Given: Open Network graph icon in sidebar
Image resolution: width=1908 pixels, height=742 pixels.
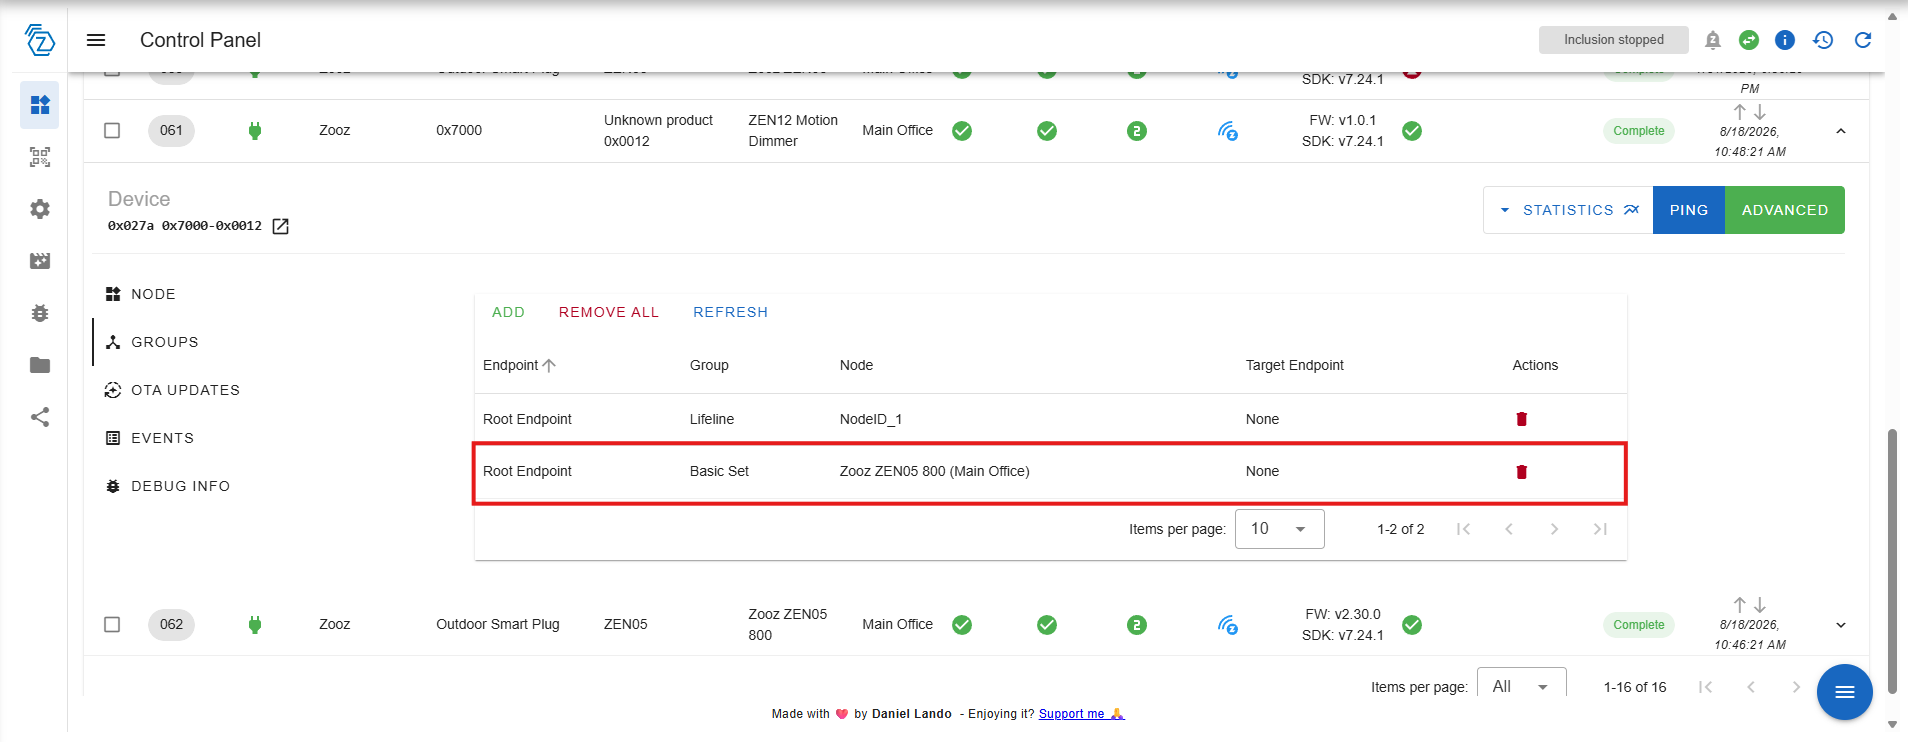Looking at the screenshot, I should point(40,417).
